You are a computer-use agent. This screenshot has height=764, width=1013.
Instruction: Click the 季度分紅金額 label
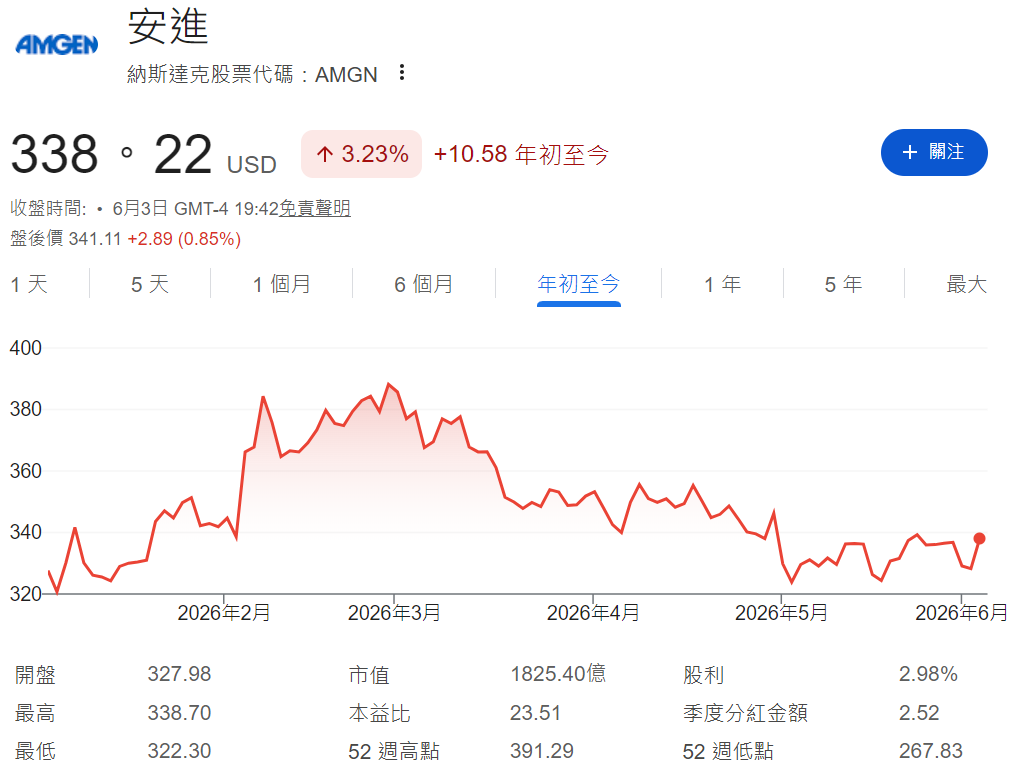(x=746, y=713)
